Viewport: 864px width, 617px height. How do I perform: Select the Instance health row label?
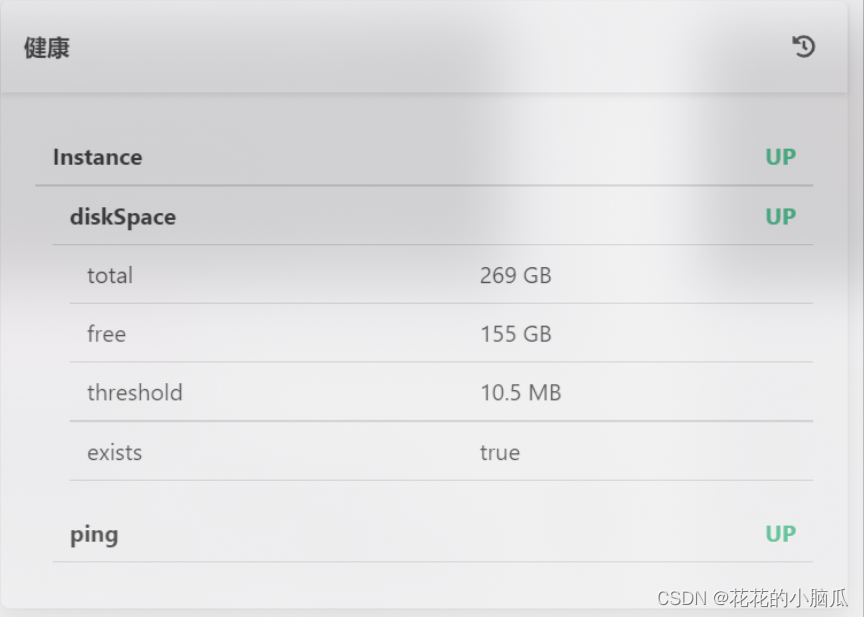(97, 157)
